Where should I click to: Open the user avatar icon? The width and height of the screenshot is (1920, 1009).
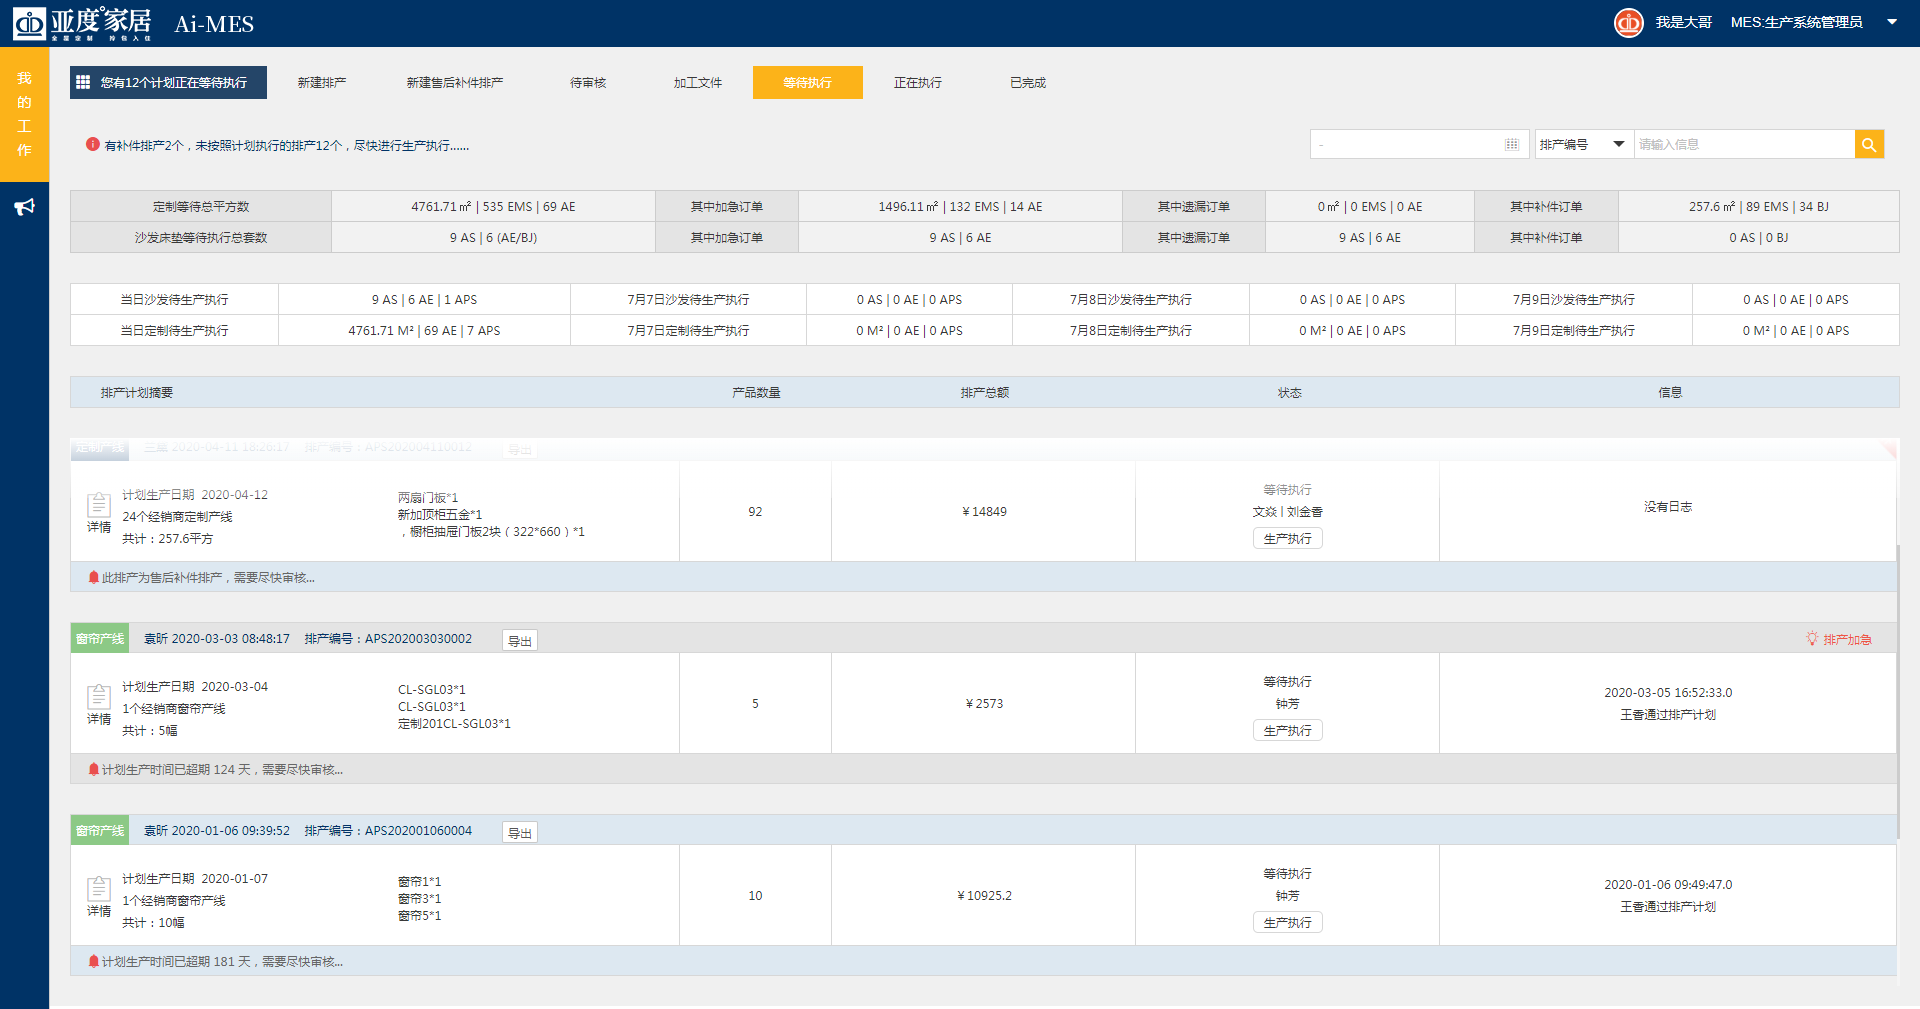coord(1629,22)
